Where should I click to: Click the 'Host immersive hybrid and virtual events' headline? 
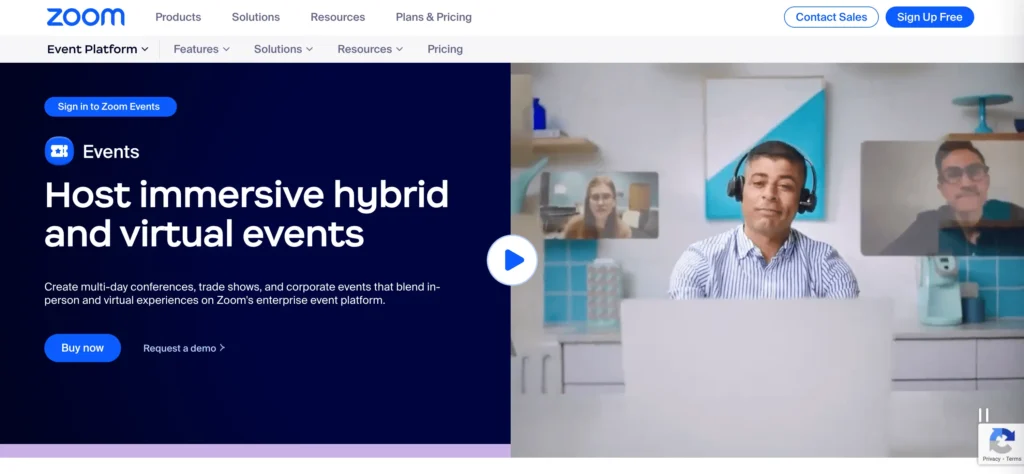pos(247,213)
